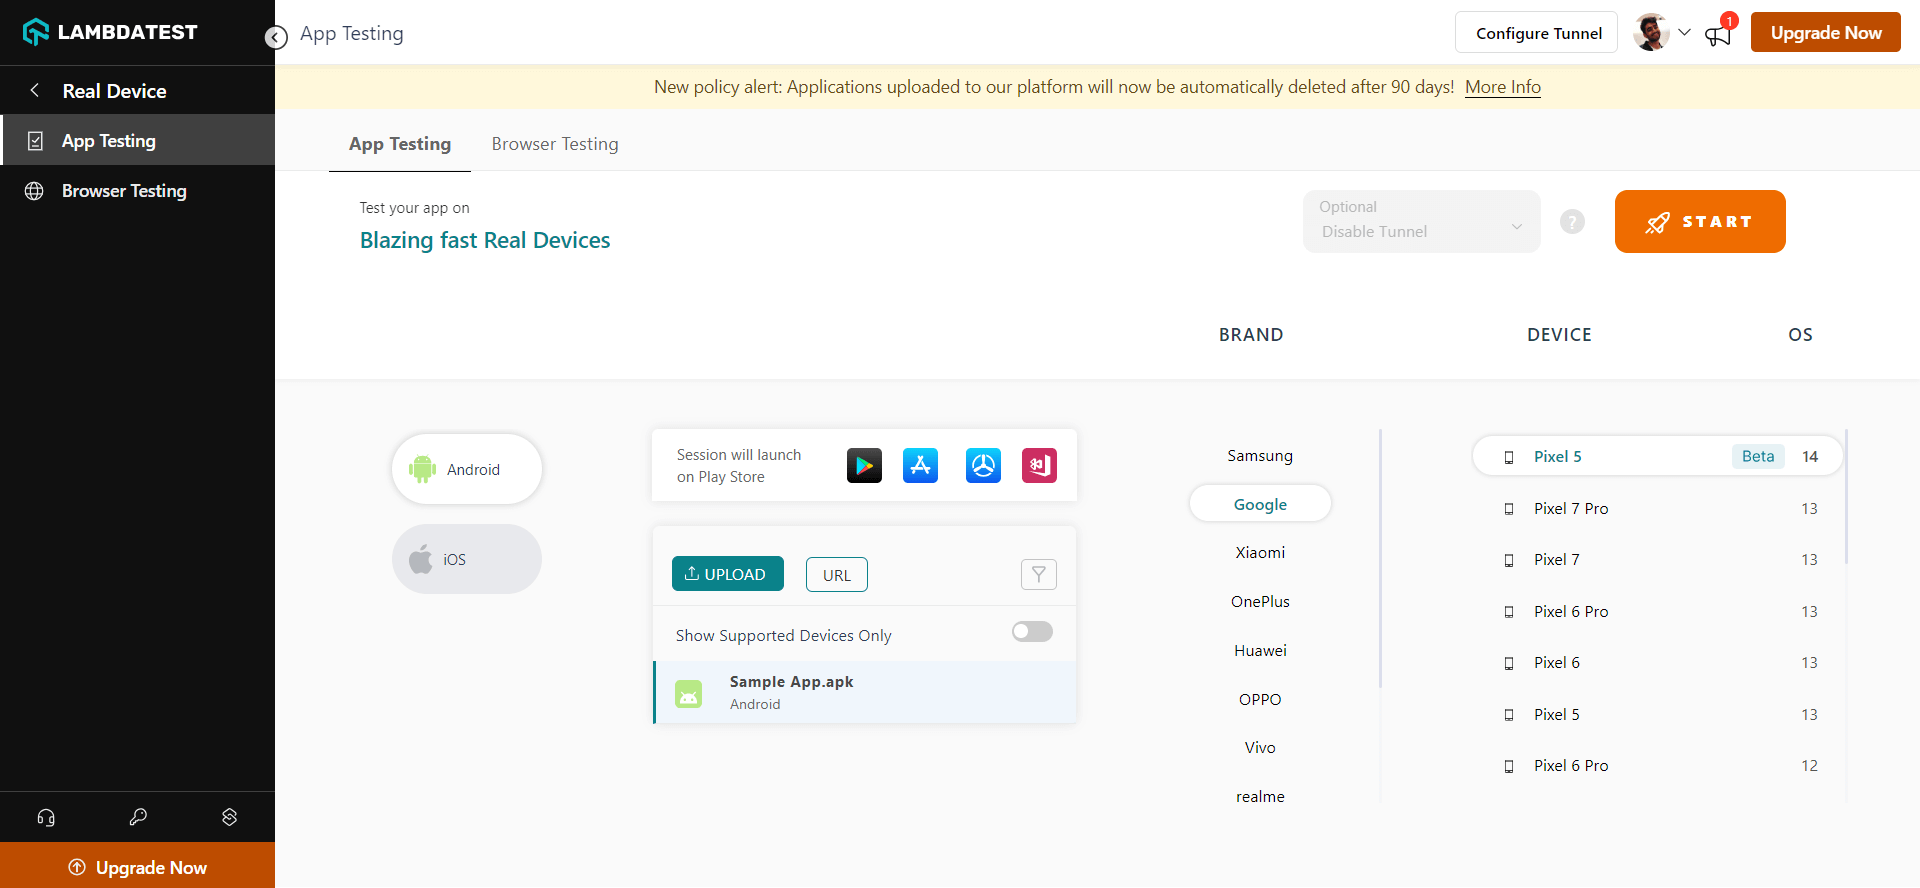Select Vivo brand
Screen dimensions: 1920x888
click(1260, 748)
